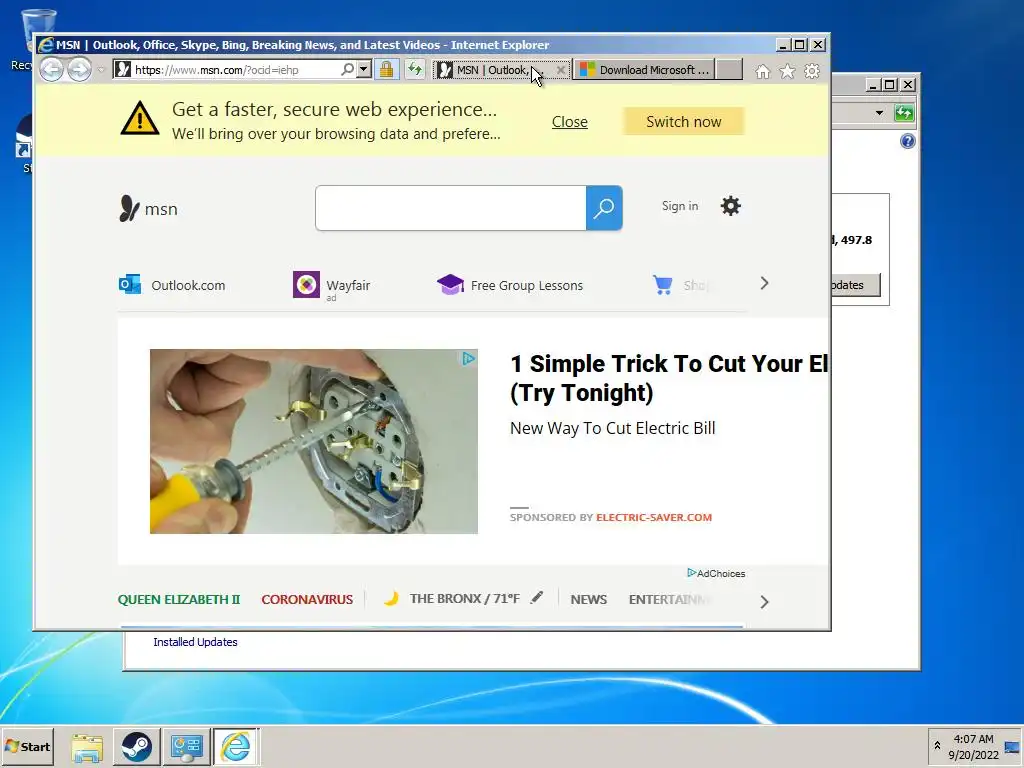This screenshot has height=768, width=1024.
Task: Open MSN settings gear icon
Action: [x=731, y=206]
